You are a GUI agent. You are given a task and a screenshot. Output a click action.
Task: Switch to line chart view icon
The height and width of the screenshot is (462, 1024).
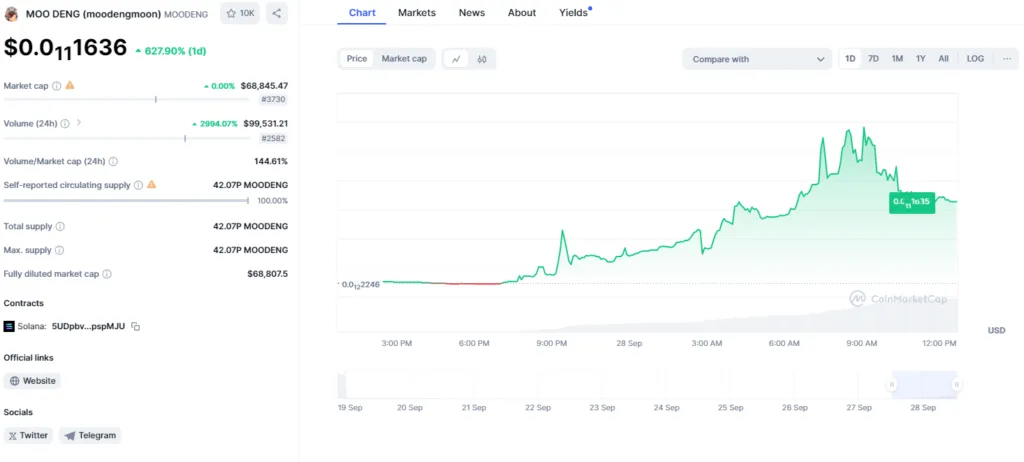pos(456,59)
